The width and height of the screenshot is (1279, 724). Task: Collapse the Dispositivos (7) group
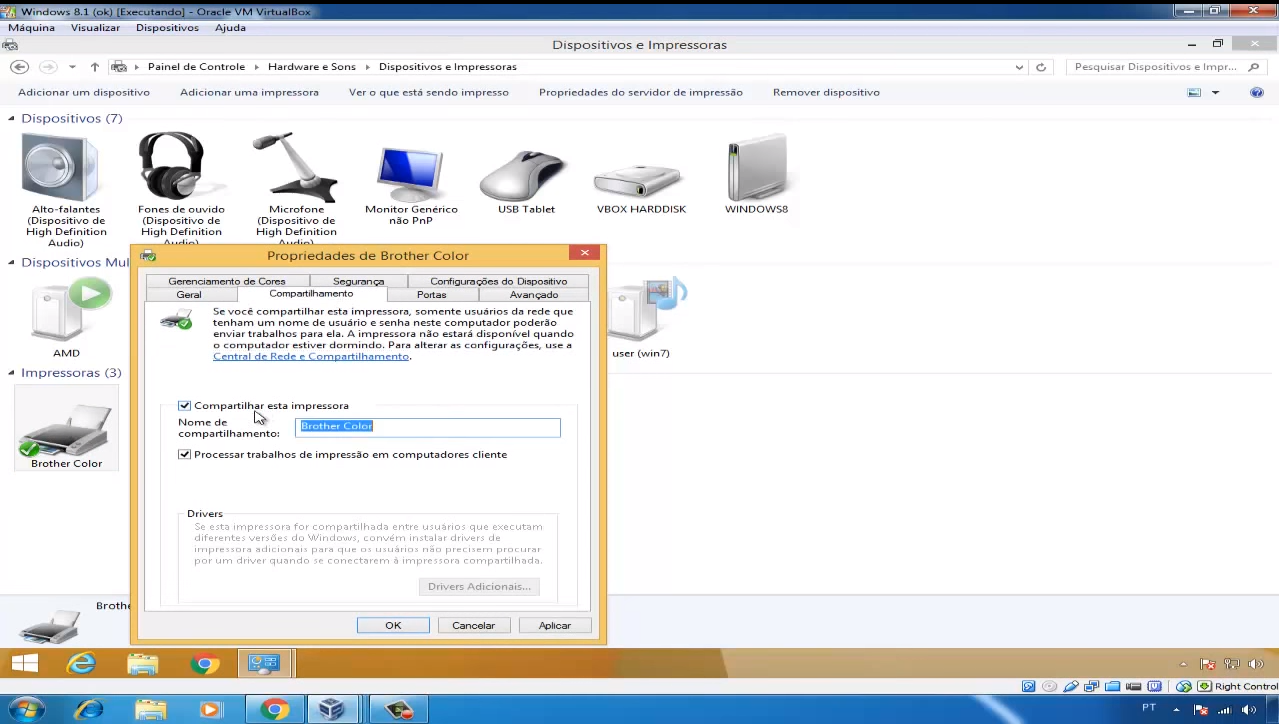tap(12, 118)
